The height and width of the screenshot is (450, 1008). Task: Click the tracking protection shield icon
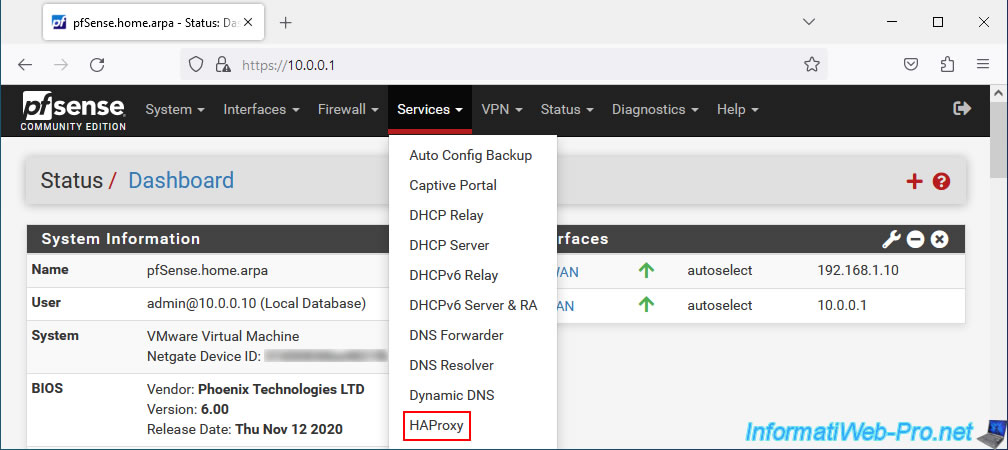[x=195, y=64]
